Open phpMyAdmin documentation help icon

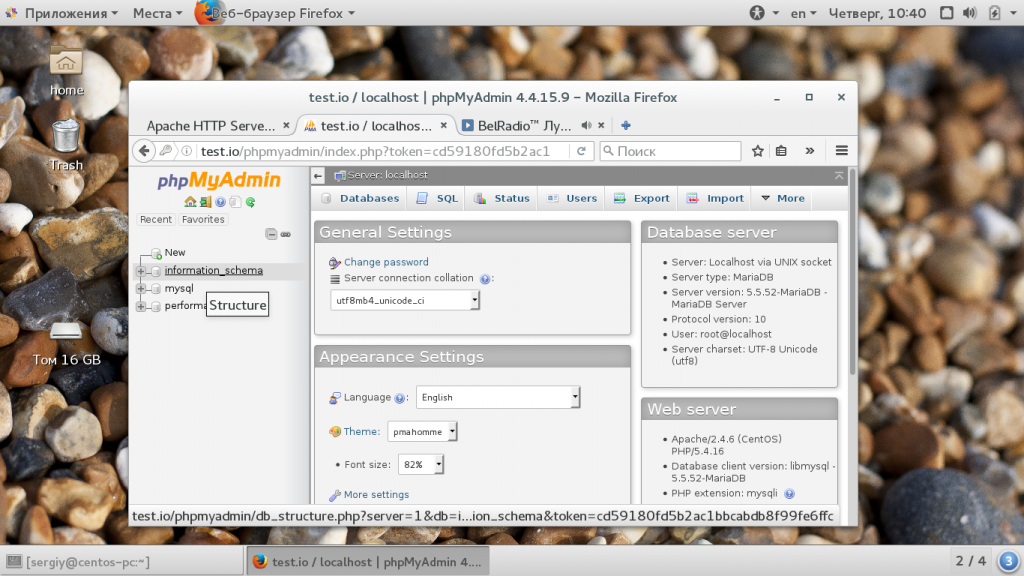(x=221, y=202)
